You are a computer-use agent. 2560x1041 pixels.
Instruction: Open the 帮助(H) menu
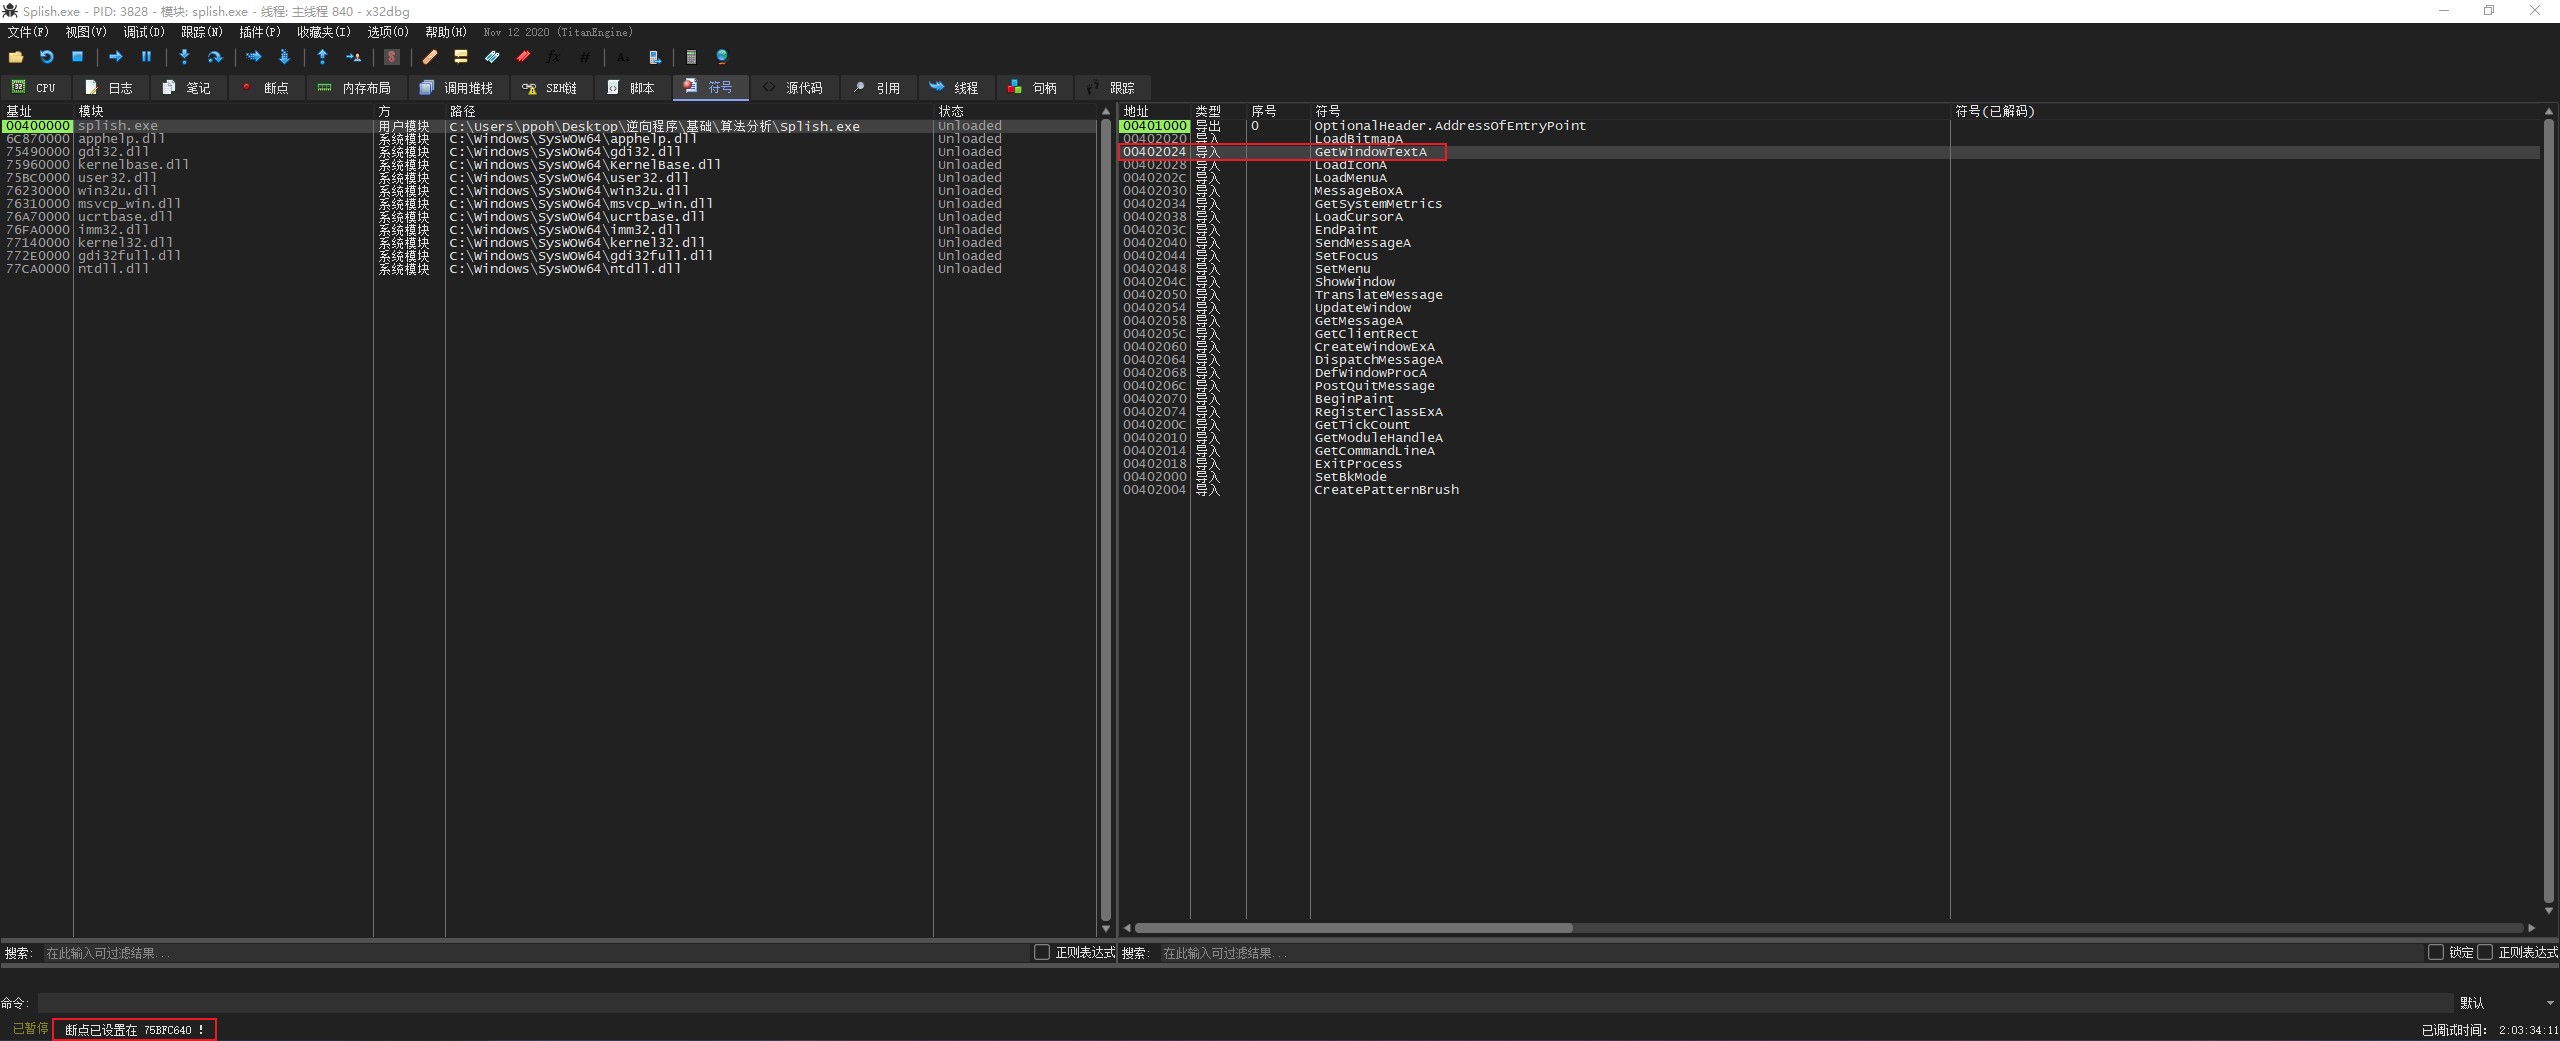click(x=446, y=32)
